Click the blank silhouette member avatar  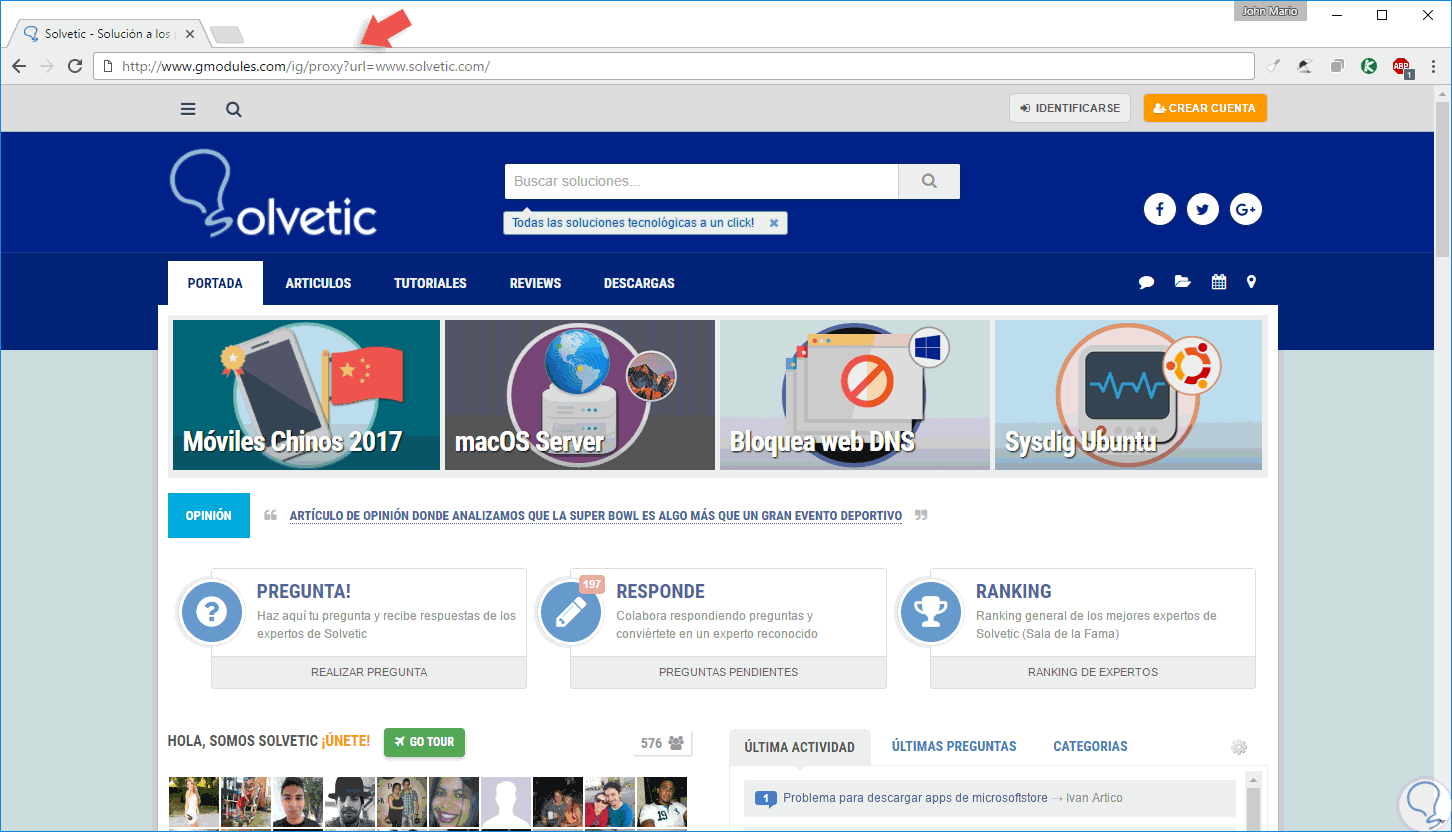tap(506, 802)
